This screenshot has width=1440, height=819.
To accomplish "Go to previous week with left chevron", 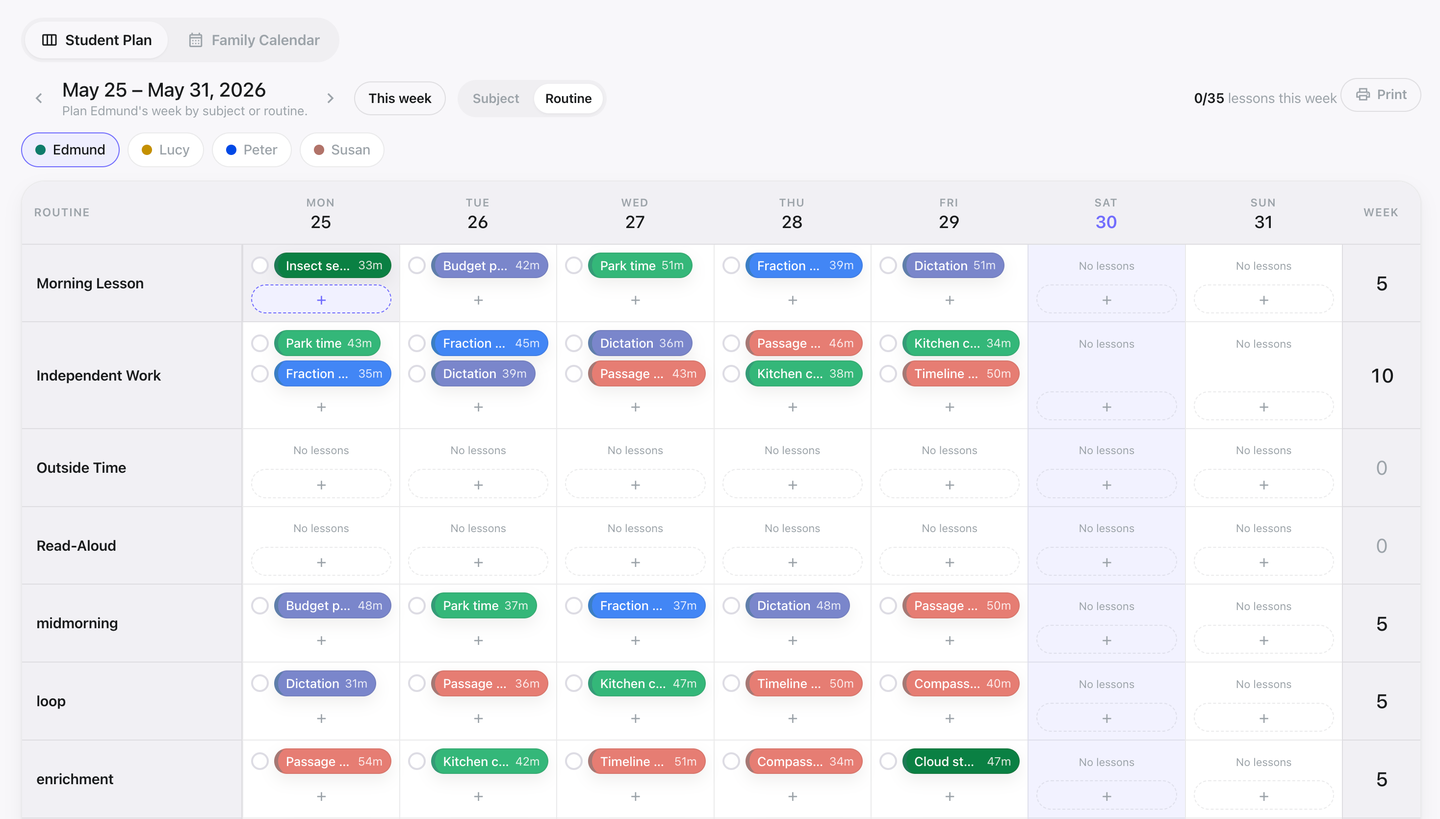I will [x=39, y=98].
